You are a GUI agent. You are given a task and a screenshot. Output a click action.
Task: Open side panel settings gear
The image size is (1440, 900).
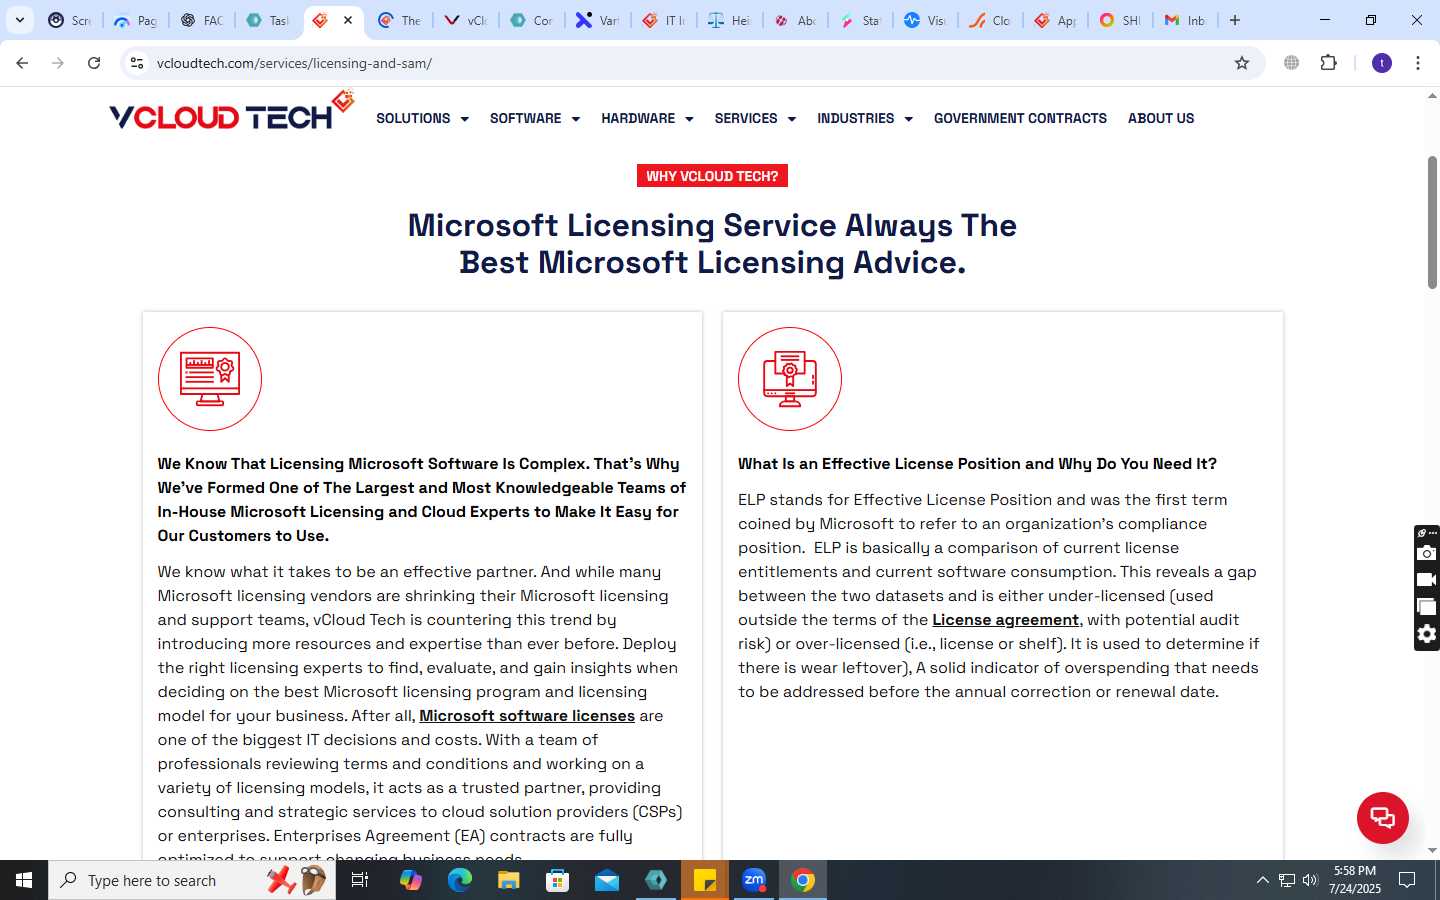pyautogui.click(x=1427, y=634)
